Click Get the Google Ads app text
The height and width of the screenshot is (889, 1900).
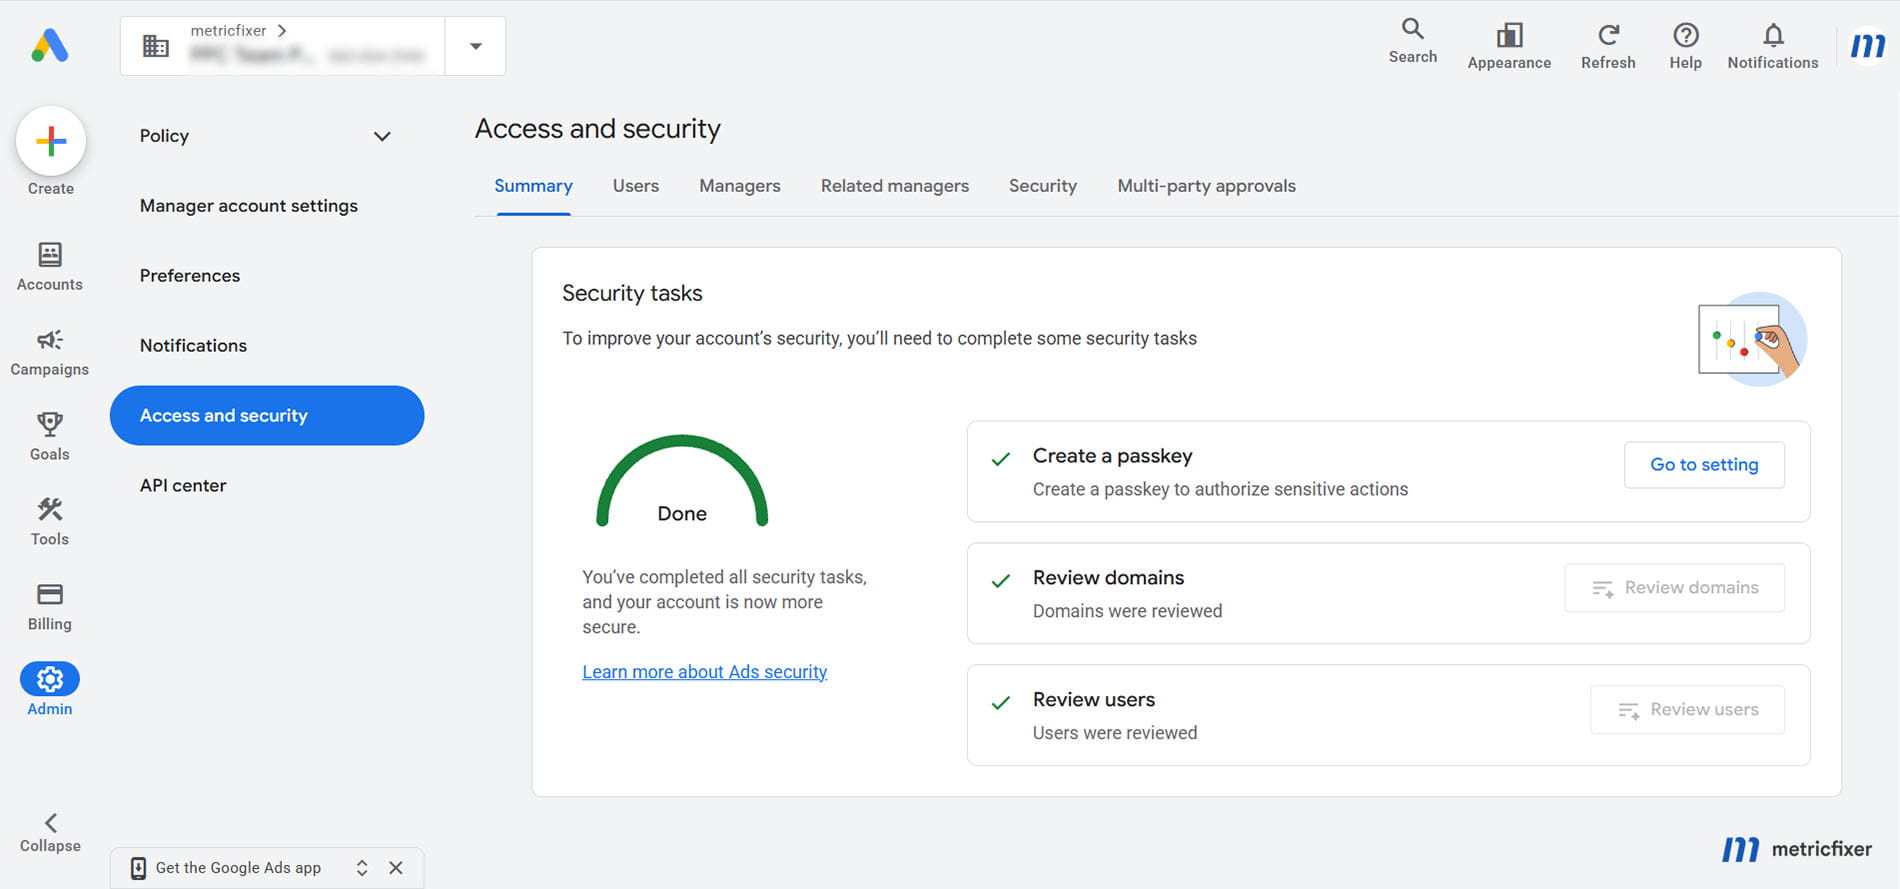tap(238, 868)
